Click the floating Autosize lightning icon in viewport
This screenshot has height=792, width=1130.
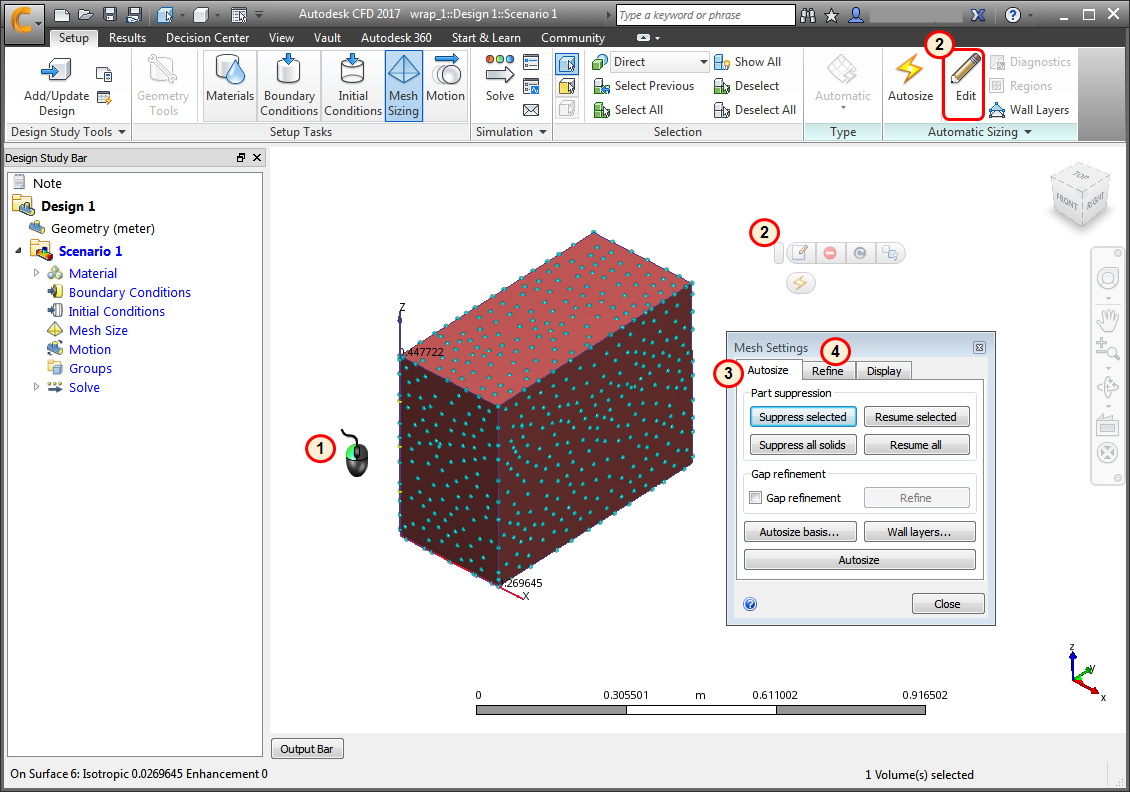pyautogui.click(x=799, y=284)
